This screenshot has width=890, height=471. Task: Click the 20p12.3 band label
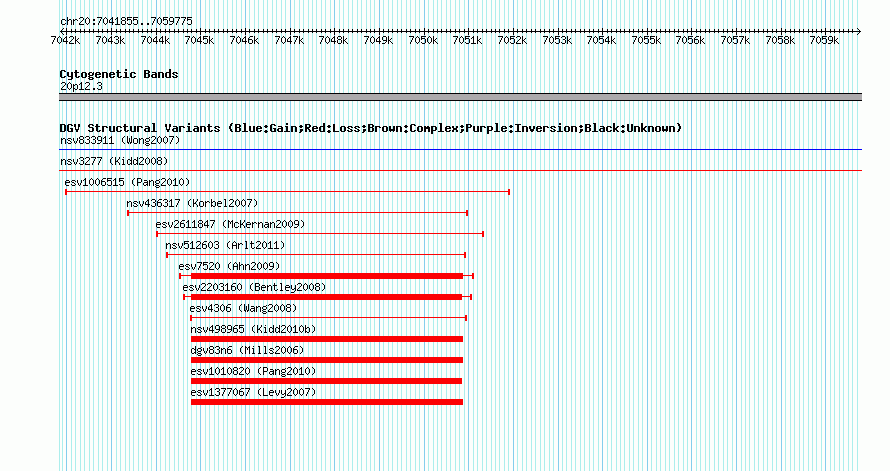81,86
